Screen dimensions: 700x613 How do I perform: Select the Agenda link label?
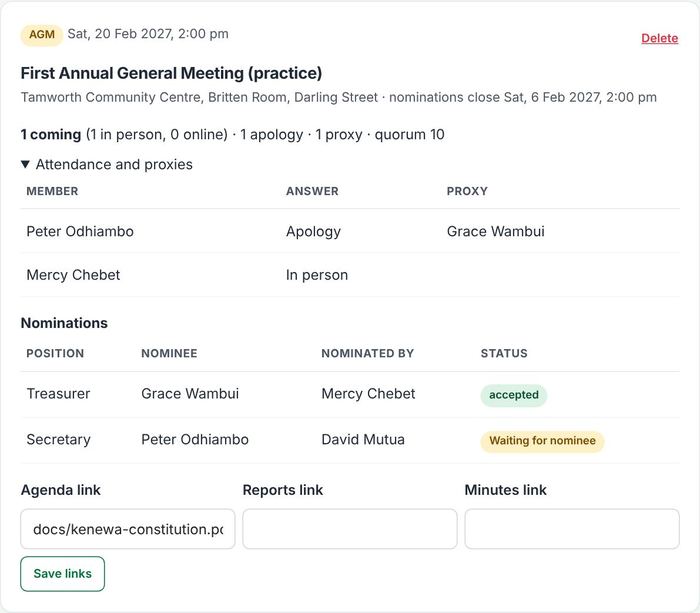tap(61, 490)
